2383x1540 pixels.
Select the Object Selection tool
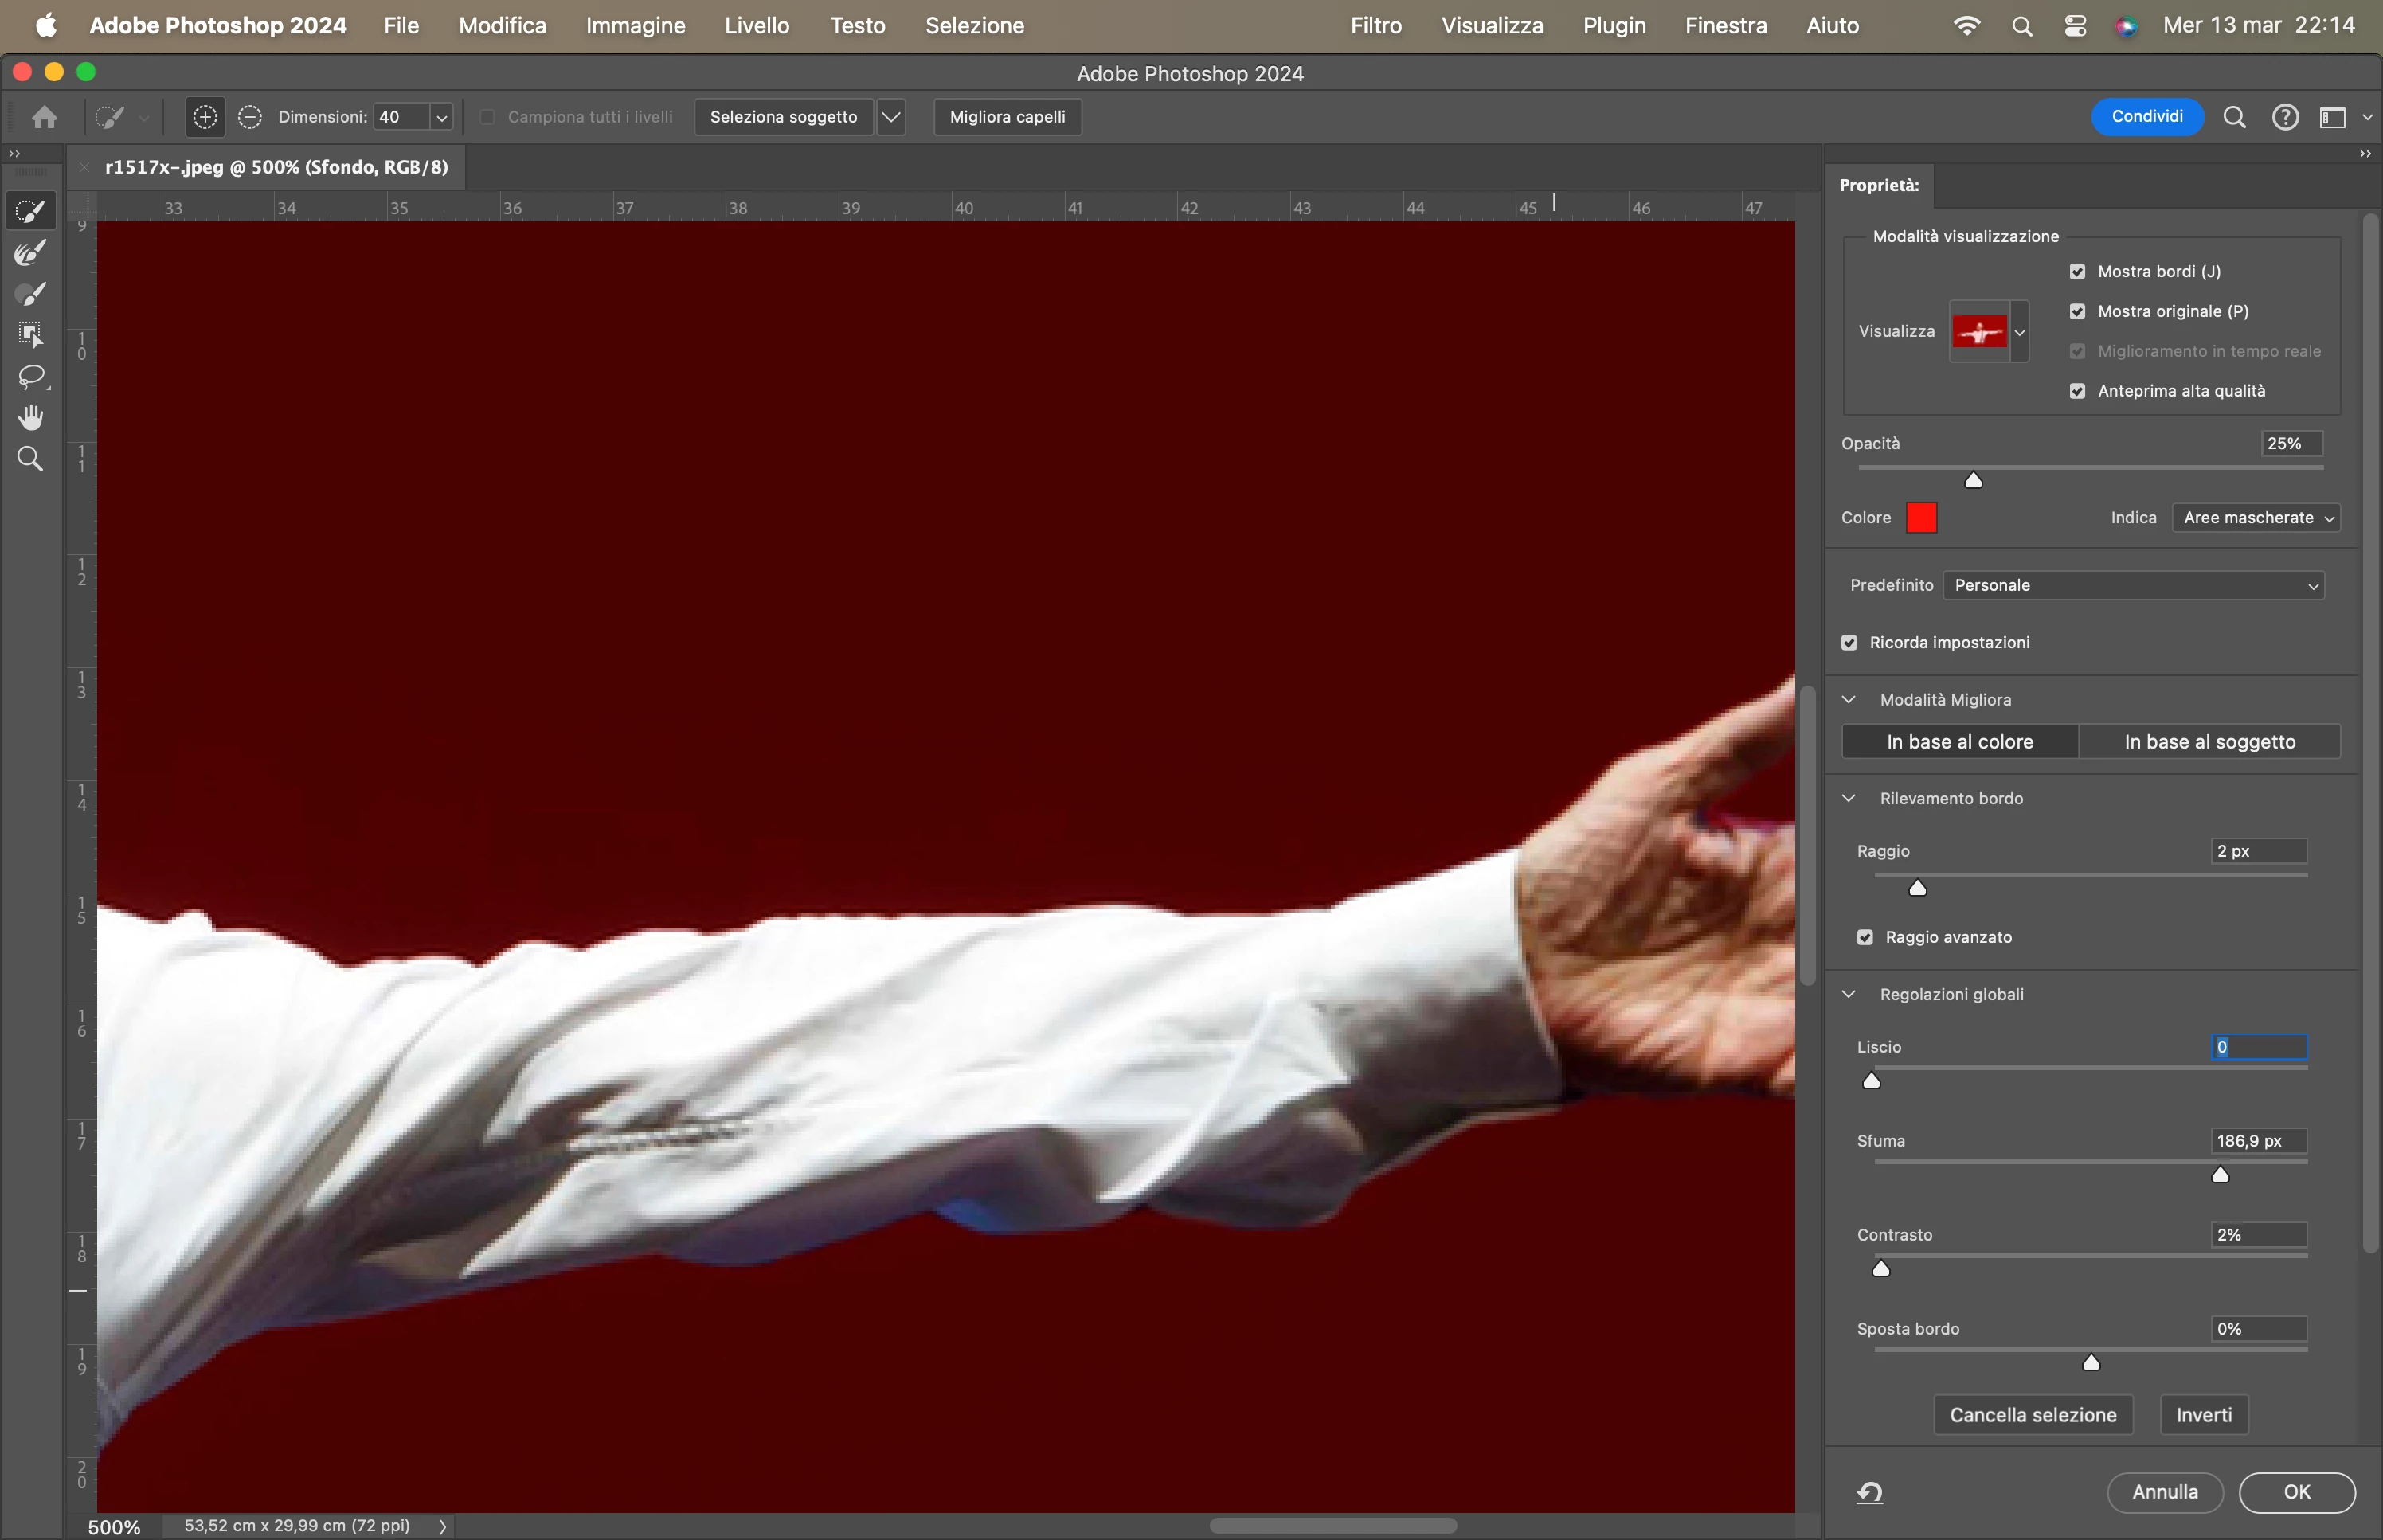coord(31,335)
